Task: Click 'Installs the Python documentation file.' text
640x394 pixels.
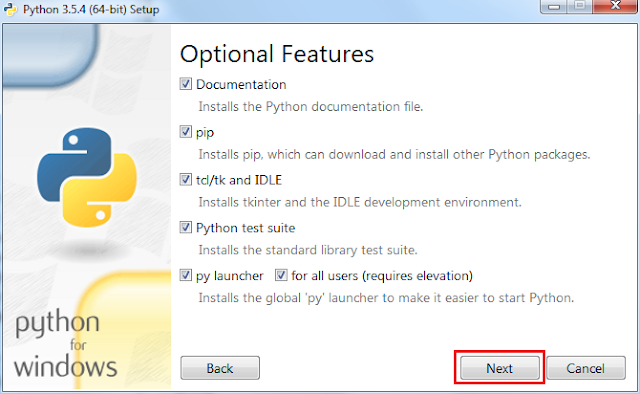Action: (311, 107)
